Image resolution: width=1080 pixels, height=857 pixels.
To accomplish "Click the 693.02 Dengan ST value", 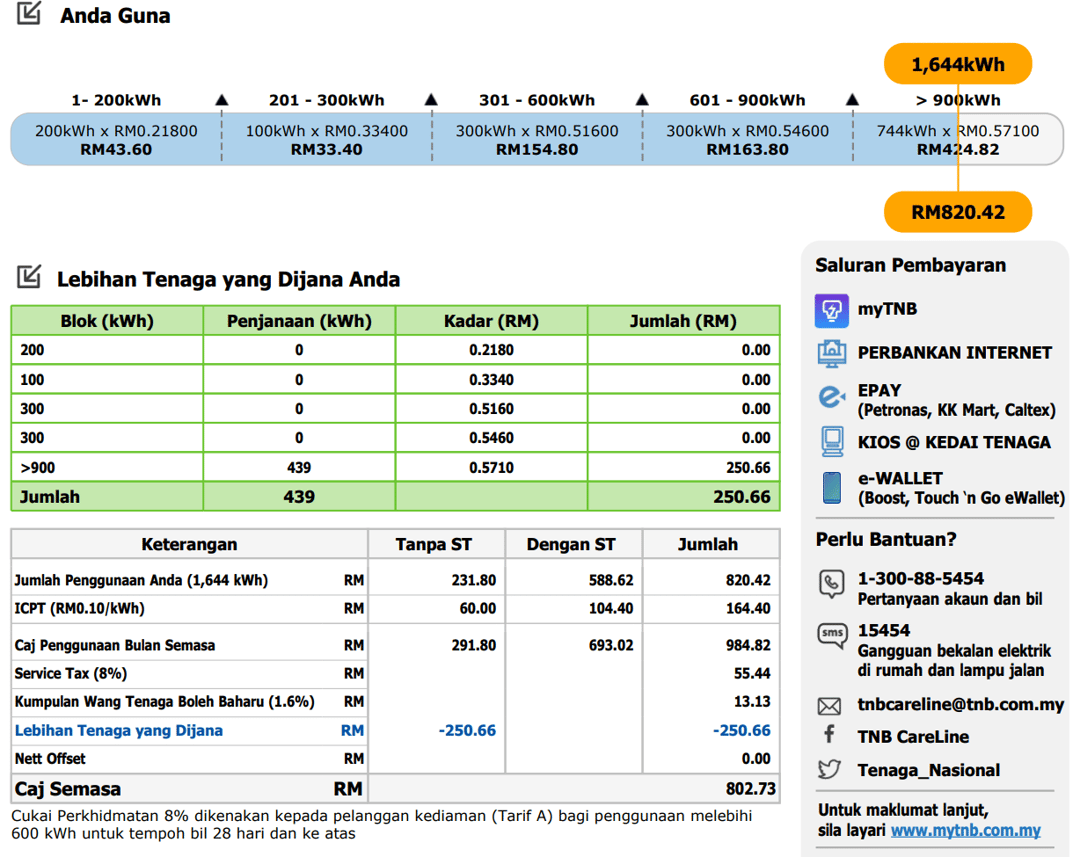I will (610, 646).
